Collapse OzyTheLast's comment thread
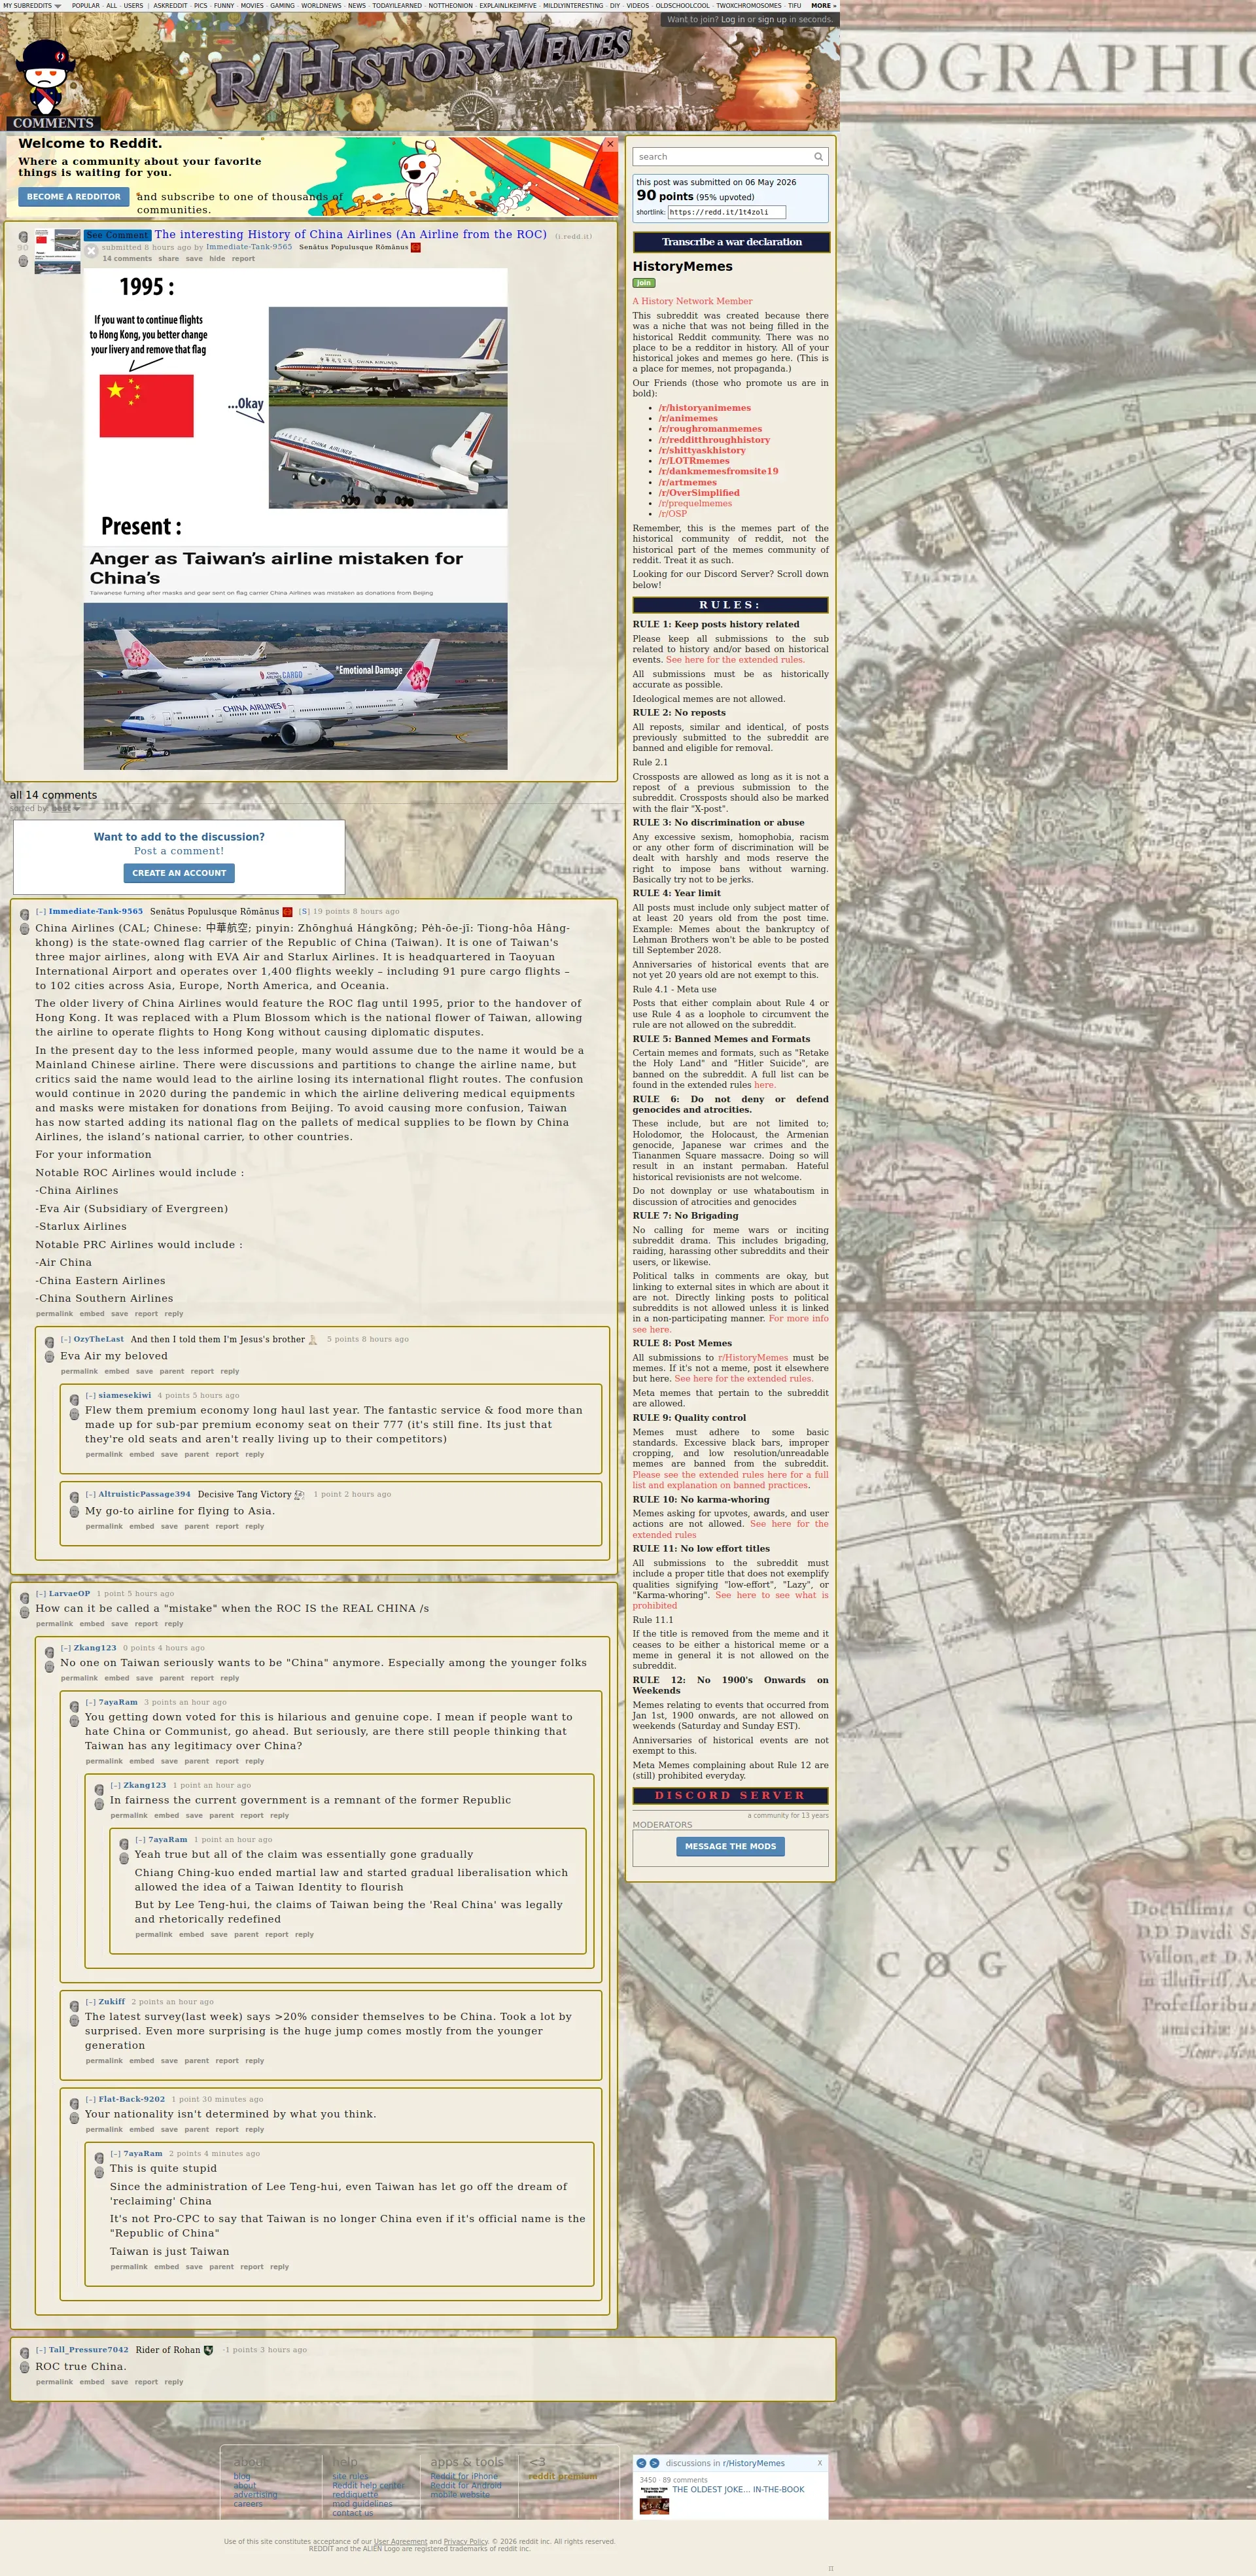This screenshot has width=1256, height=2576. pos(65,1339)
